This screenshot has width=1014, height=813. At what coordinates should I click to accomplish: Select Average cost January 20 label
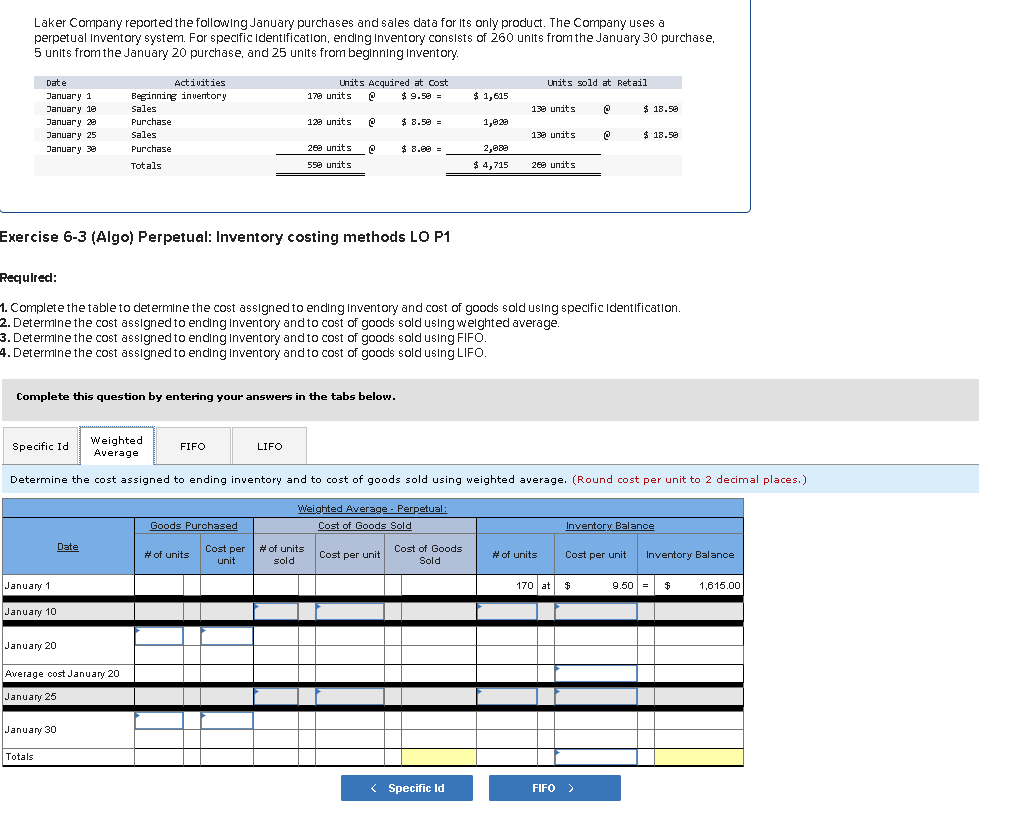pyautogui.click(x=62, y=673)
